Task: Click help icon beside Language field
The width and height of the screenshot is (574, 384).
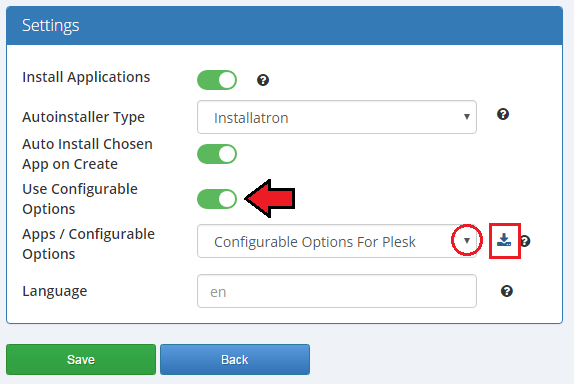Action: (507, 291)
